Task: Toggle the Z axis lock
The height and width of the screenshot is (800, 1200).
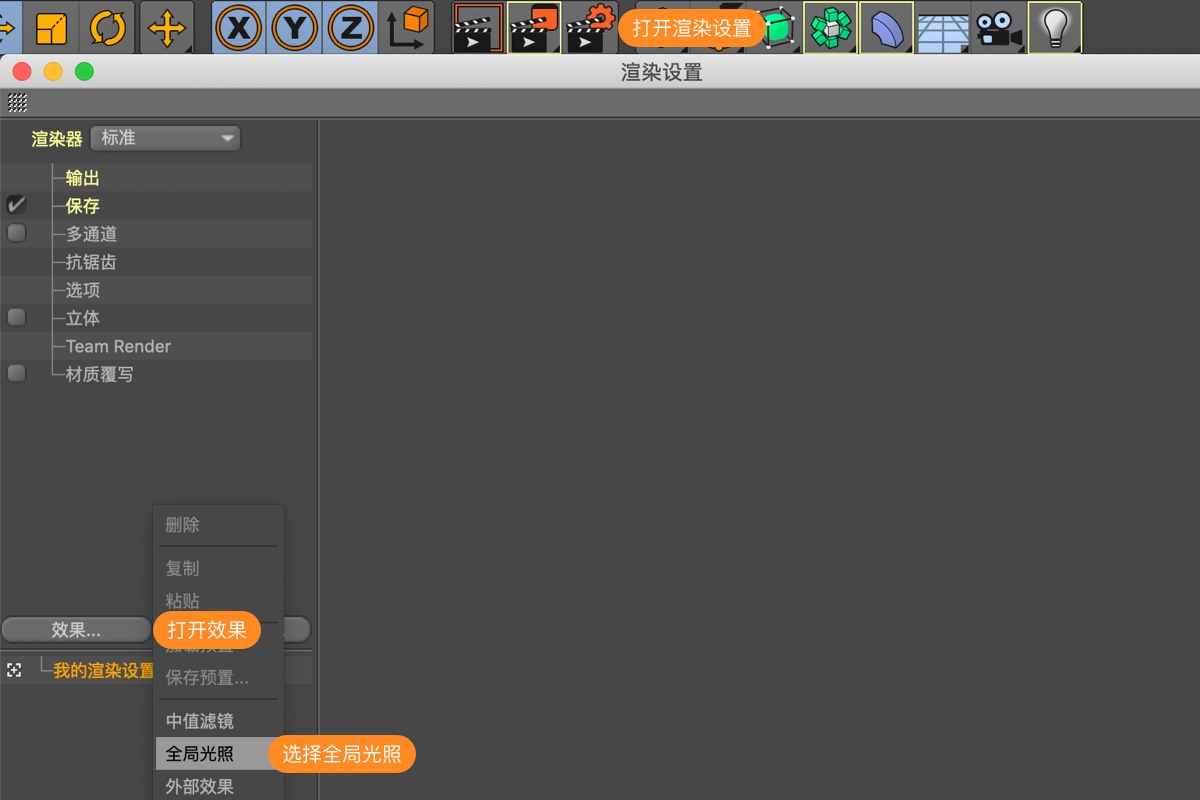Action: tap(350, 27)
